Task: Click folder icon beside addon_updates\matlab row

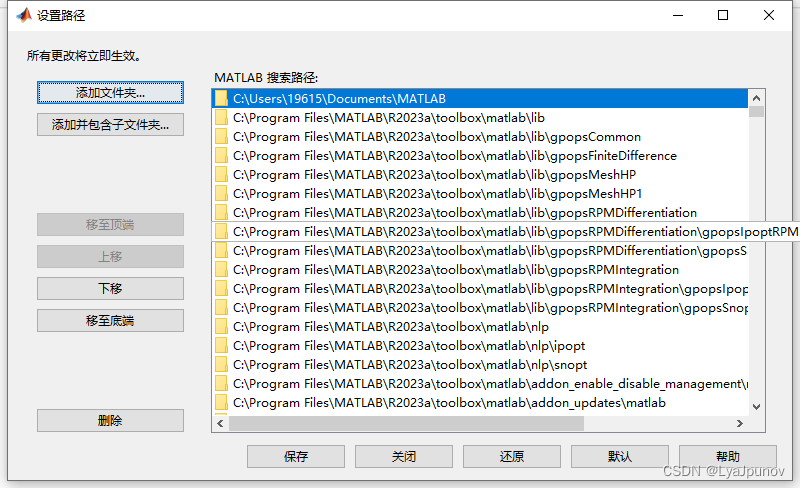Action: pyautogui.click(x=221, y=402)
